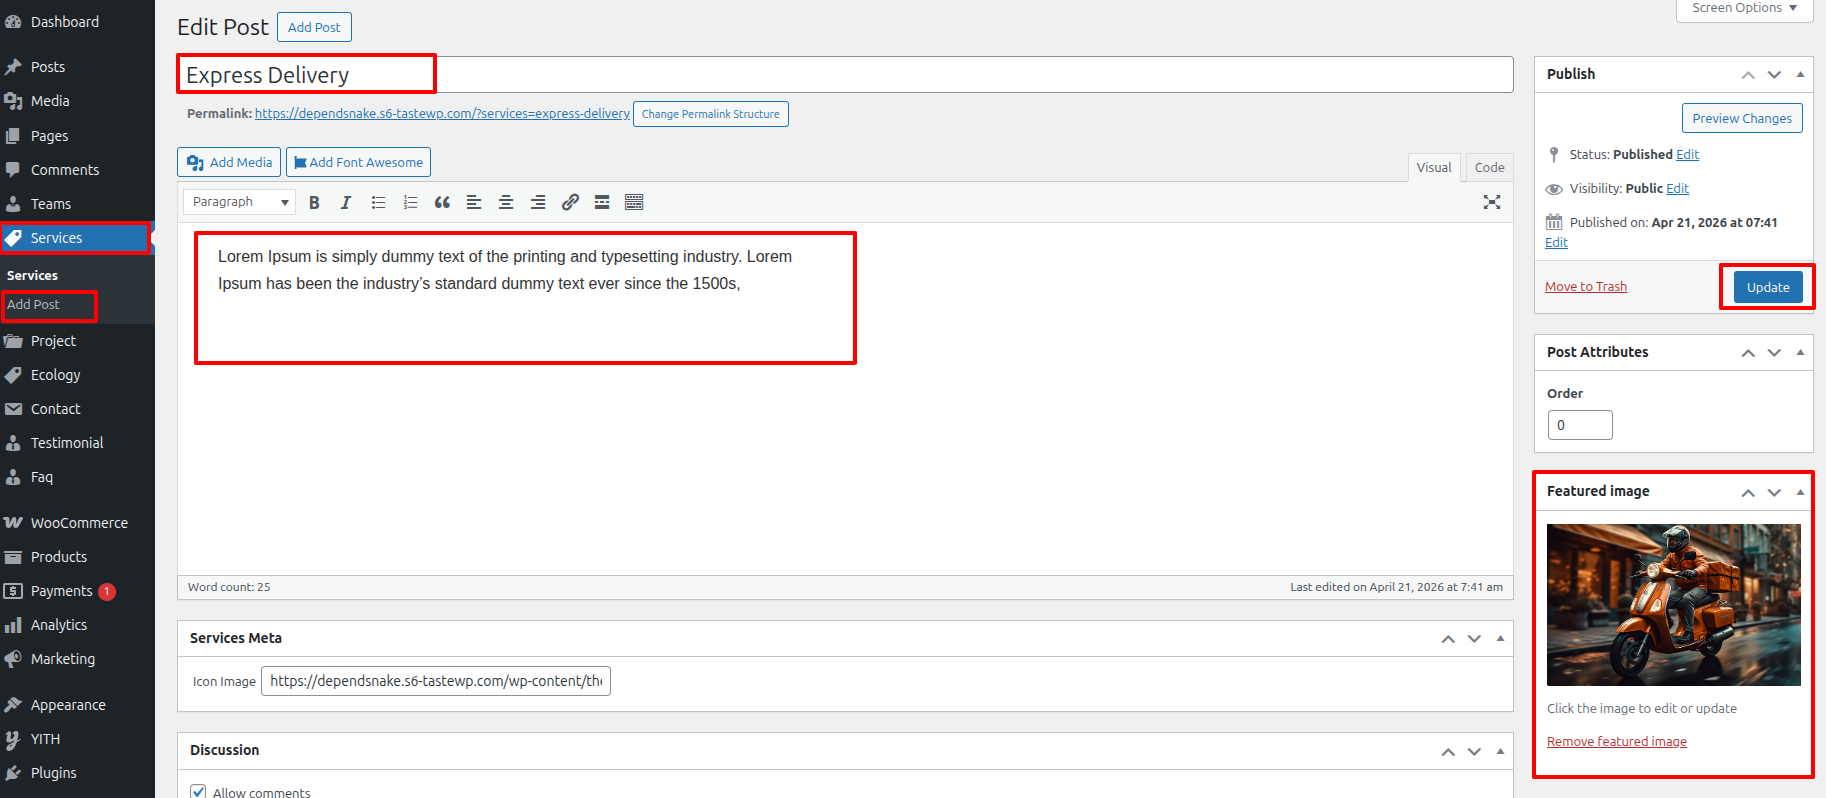The height and width of the screenshot is (798, 1826).
Task: Apply italic formatting to text
Action: [346, 203]
